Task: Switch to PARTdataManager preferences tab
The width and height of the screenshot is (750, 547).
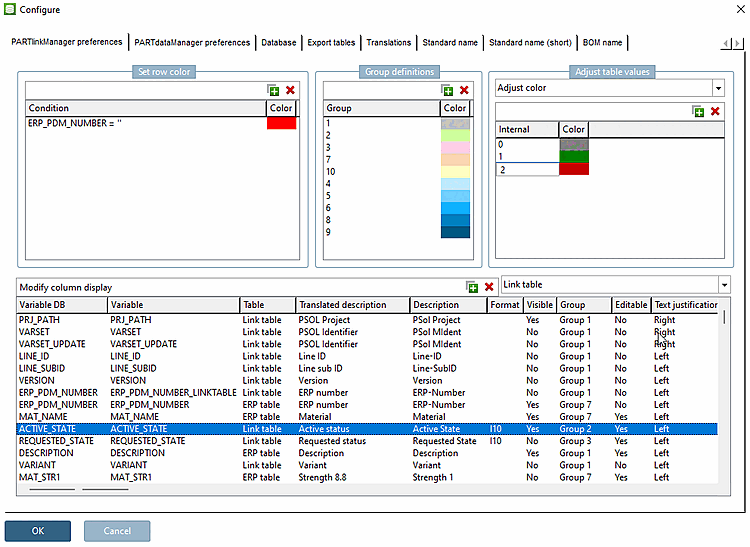Action: click(x=192, y=43)
